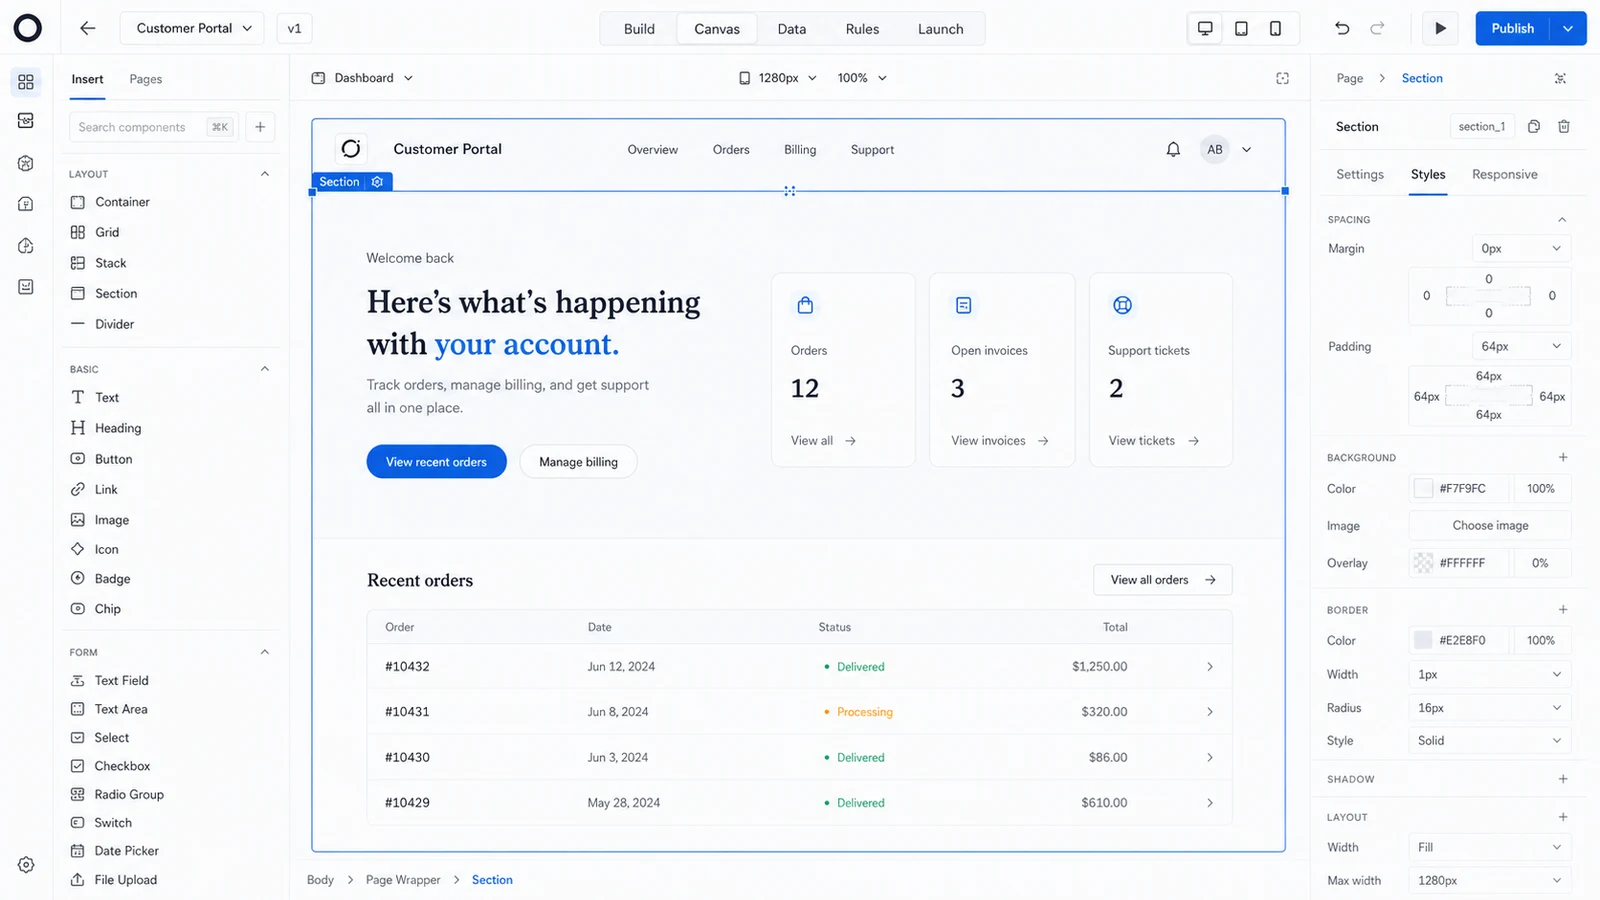Click the back arrow in top bar
The height and width of the screenshot is (900, 1600).
(88, 28)
